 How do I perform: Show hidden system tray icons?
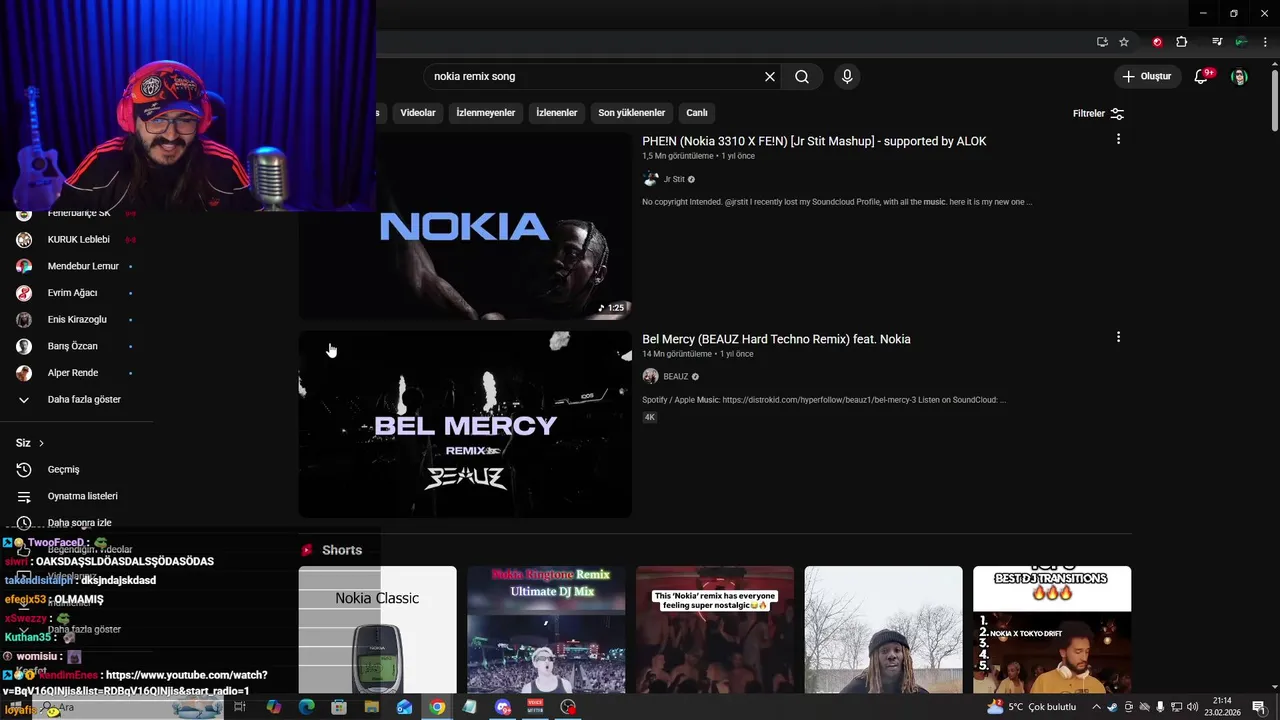click(1096, 707)
